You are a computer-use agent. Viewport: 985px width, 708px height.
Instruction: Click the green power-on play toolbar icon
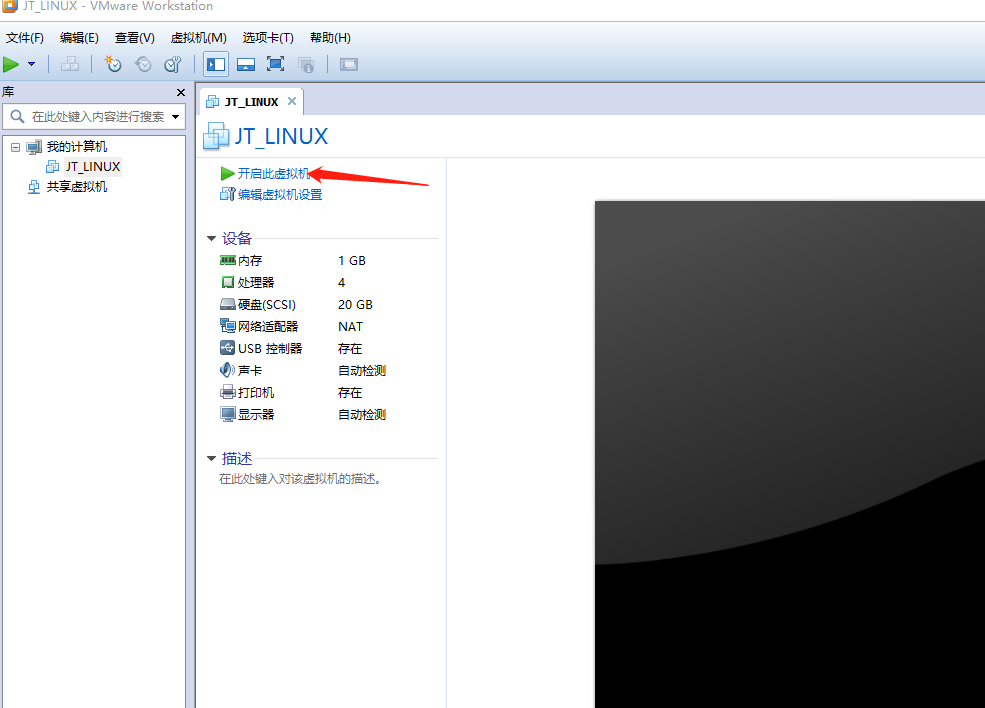tap(11, 64)
